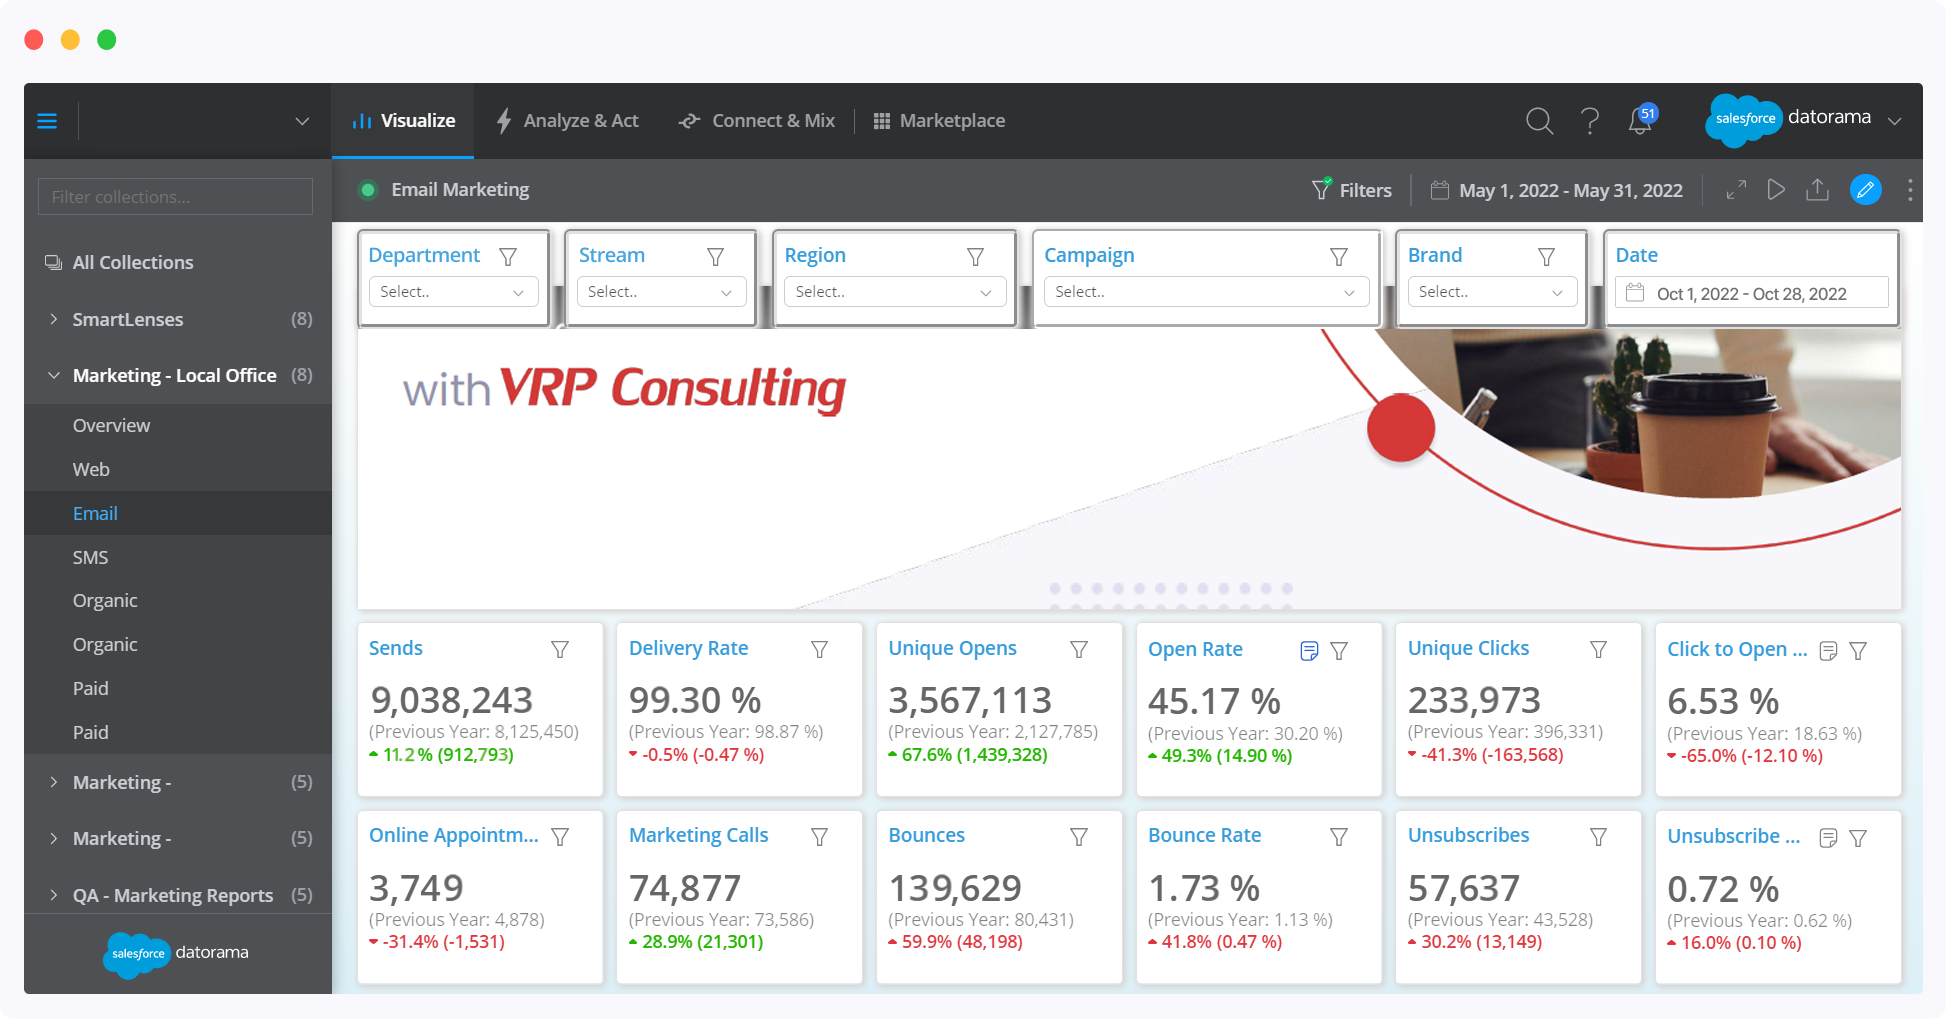The height and width of the screenshot is (1019, 1946).
Task: Click the filter icon on Delivery Rate card
Action: 819,650
